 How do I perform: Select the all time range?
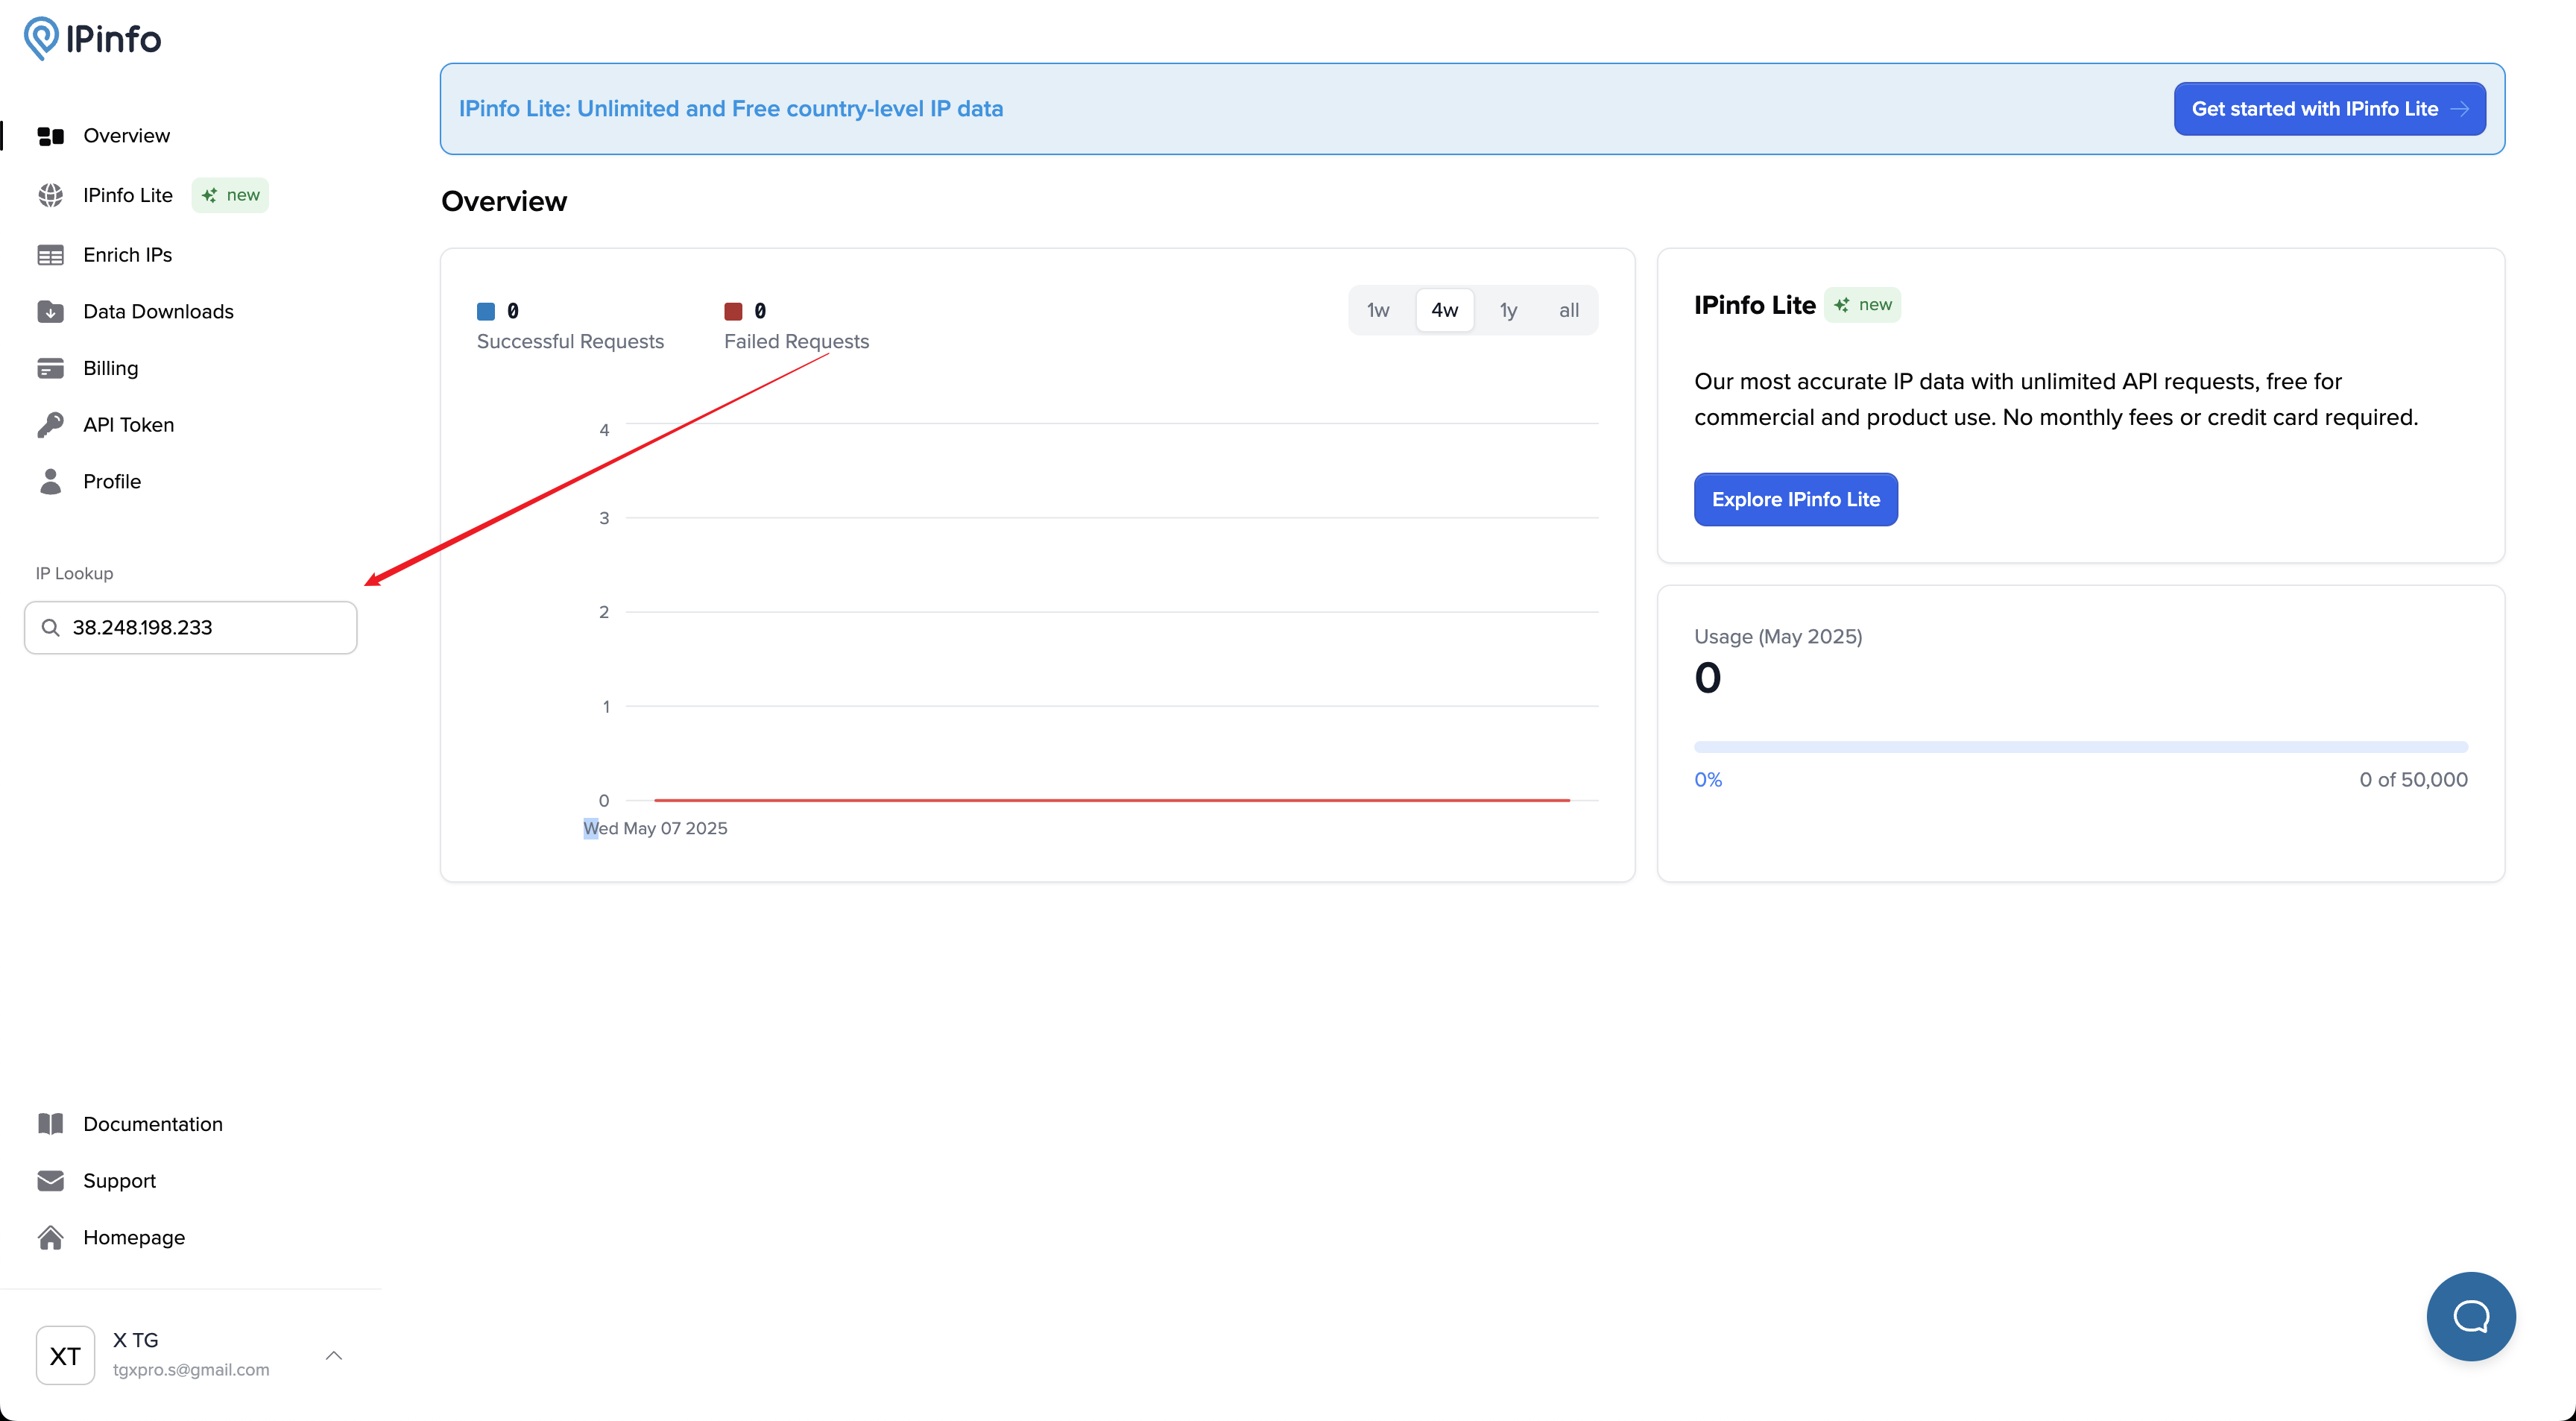tap(1569, 310)
